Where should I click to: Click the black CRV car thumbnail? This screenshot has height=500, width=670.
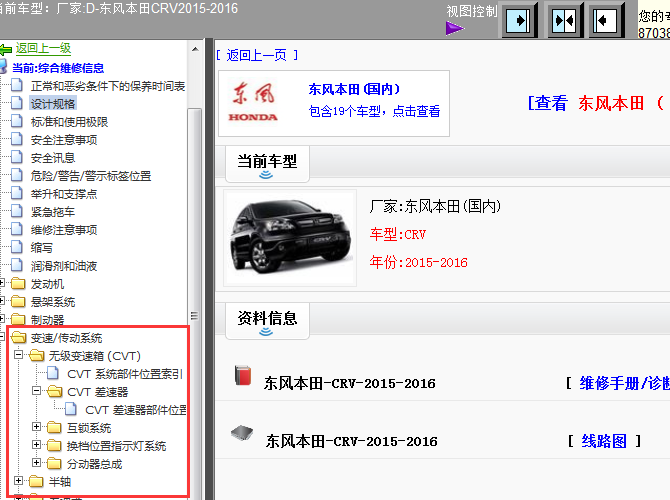coord(290,238)
